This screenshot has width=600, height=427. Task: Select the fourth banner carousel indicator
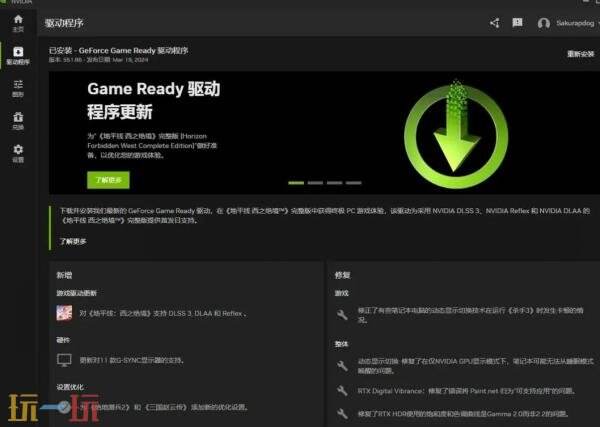pos(354,183)
